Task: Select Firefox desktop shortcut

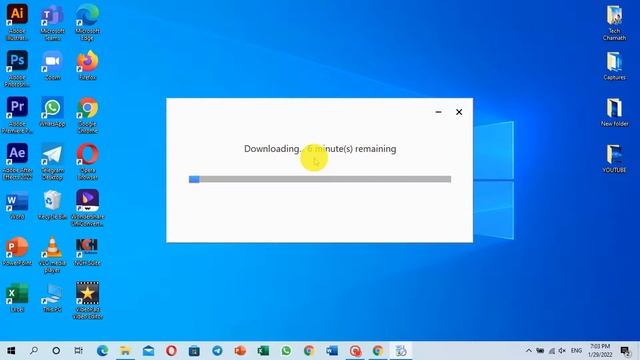Action: [x=87, y=65]
